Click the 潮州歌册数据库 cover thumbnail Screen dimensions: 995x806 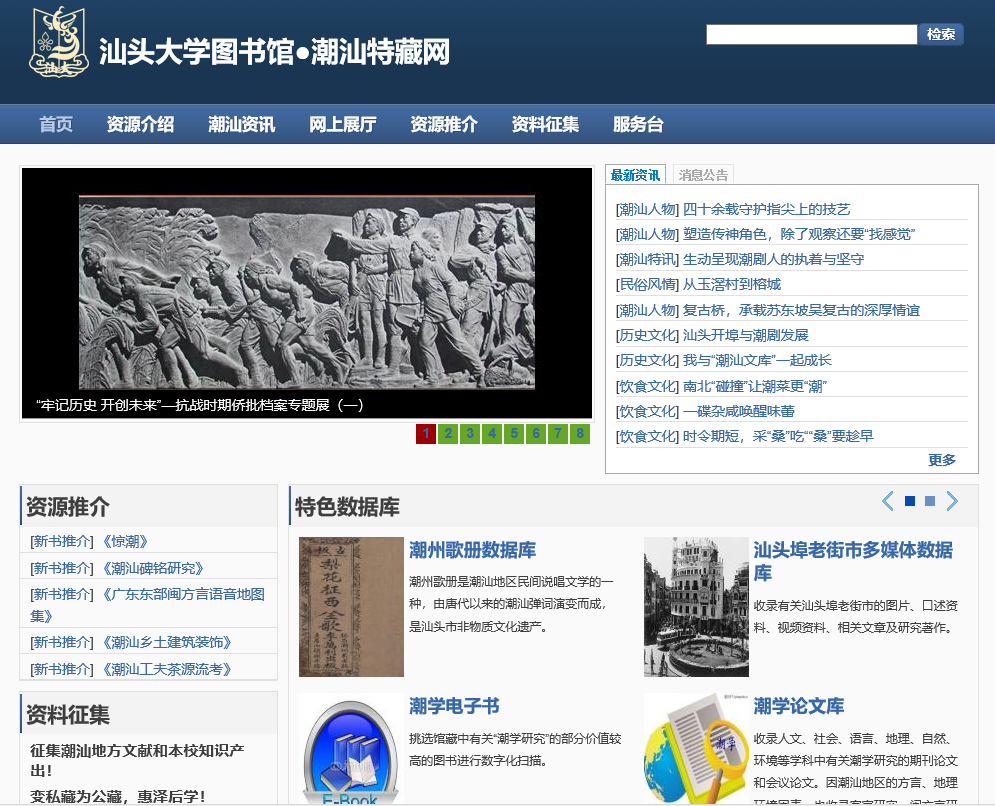(351, 606)
